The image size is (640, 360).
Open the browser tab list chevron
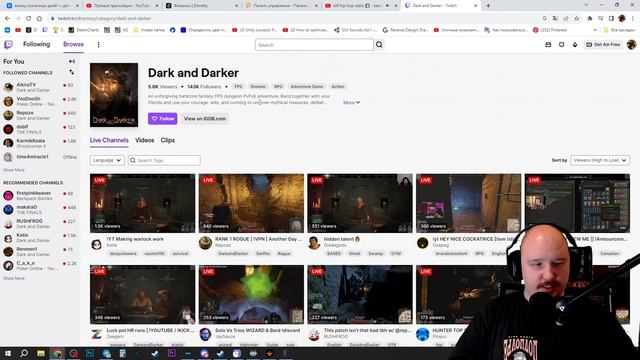coord(586,5)
